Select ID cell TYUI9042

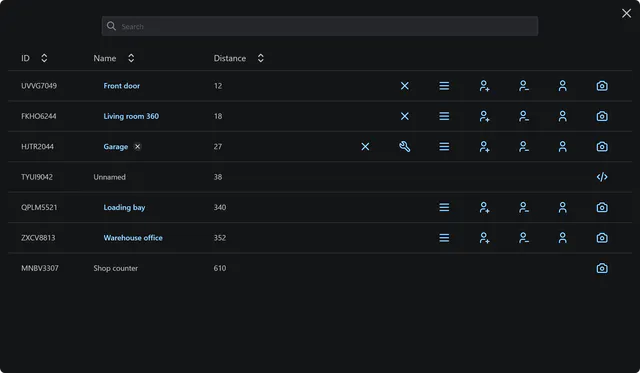(37, 177)
